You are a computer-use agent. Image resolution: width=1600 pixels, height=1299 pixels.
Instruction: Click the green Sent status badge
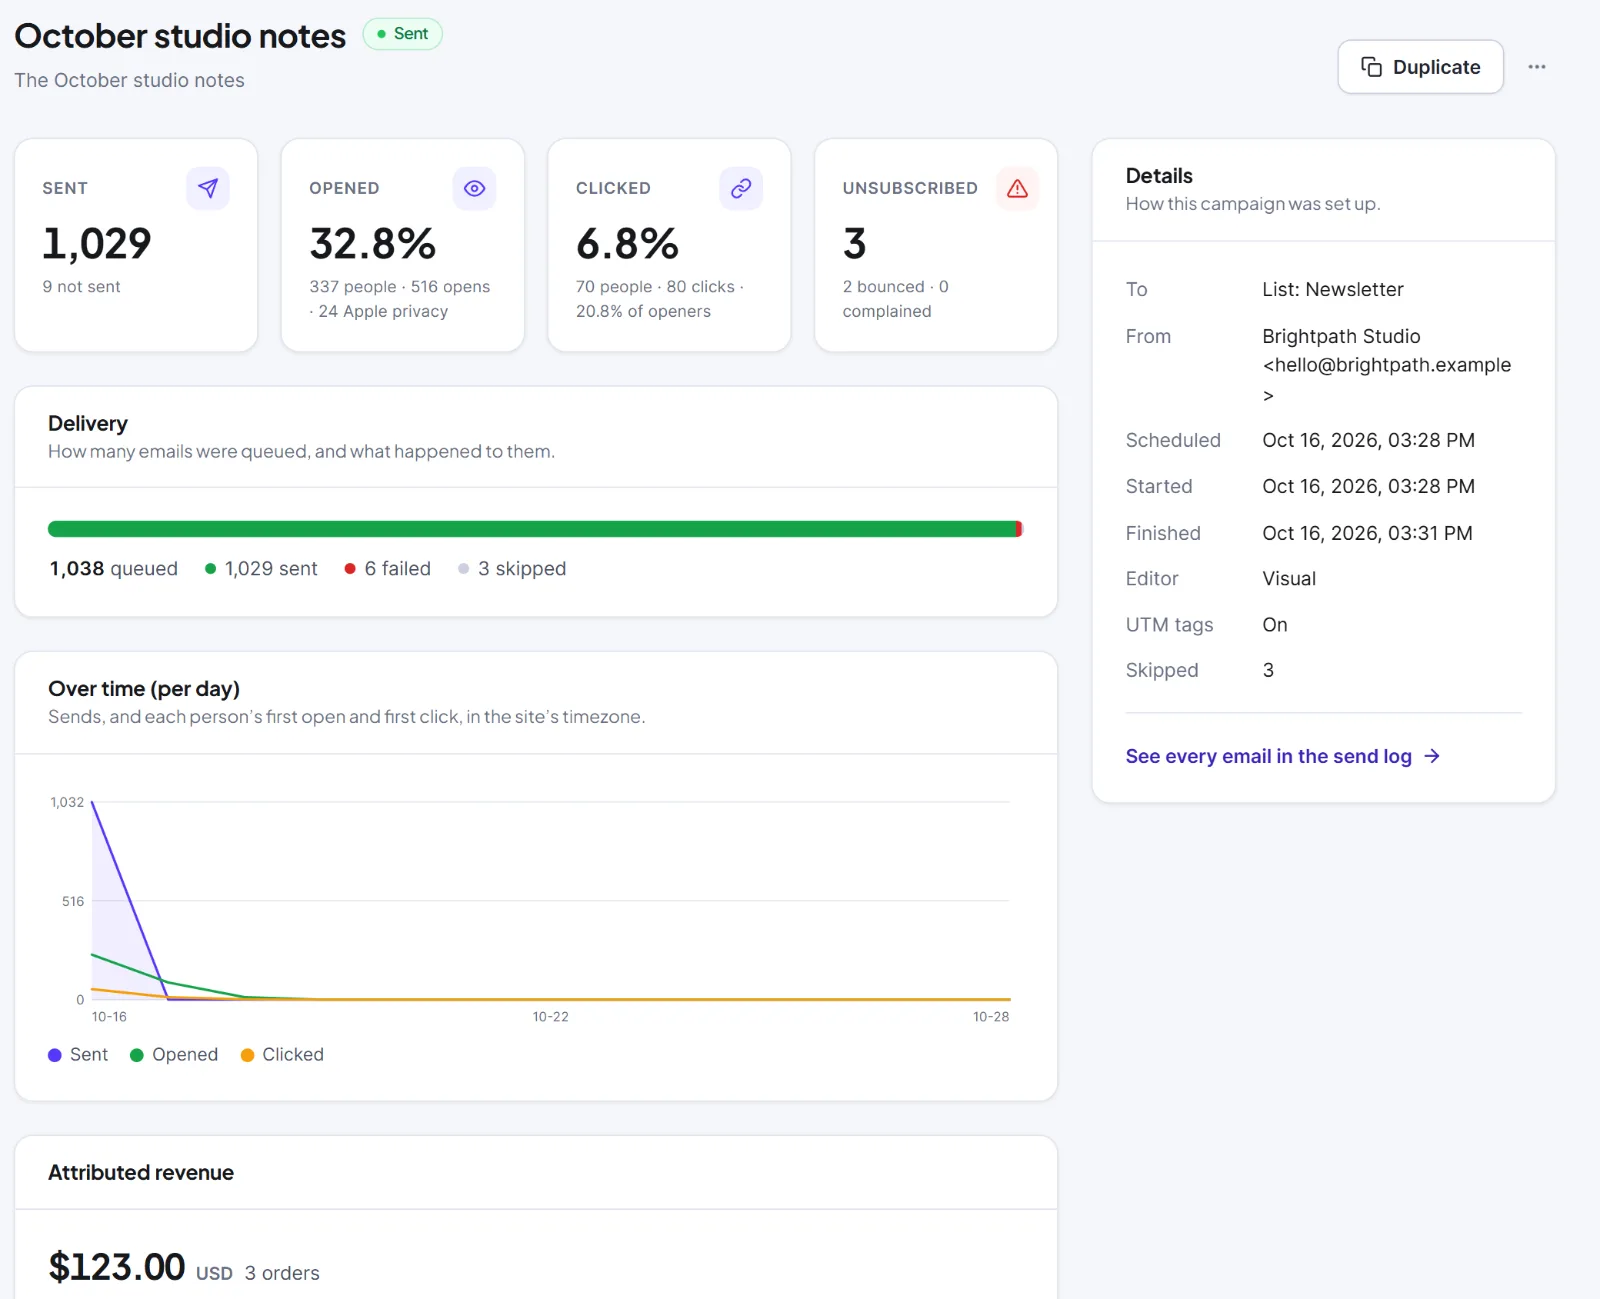[402, 34]
